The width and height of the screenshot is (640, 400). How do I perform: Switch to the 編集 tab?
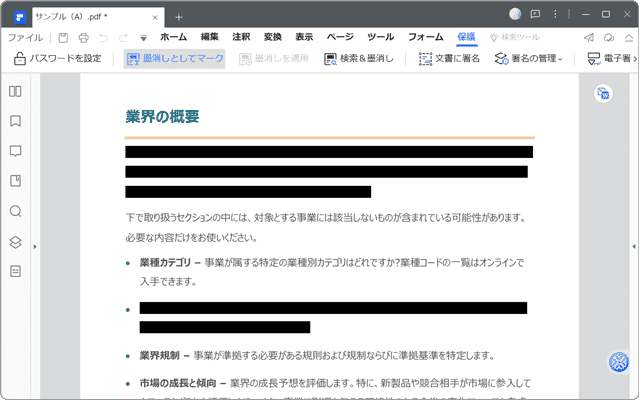click(209, 37)
